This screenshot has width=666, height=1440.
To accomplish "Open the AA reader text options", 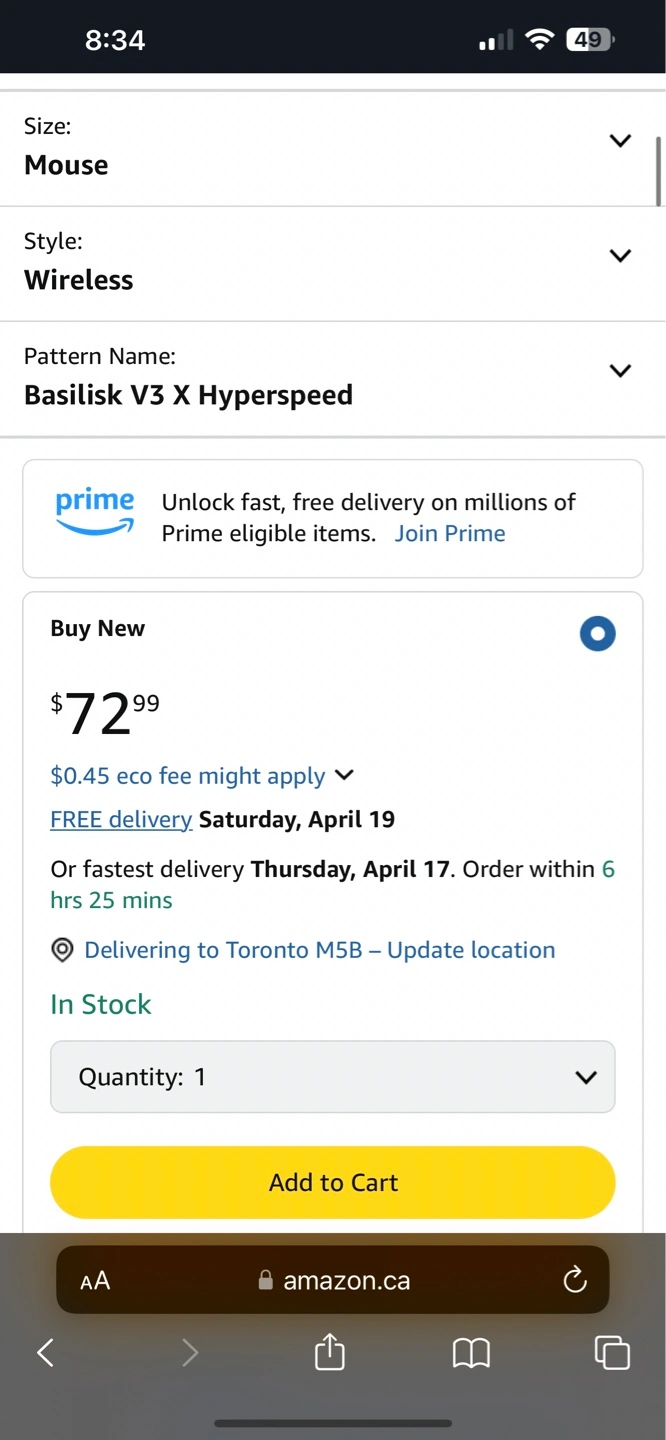I will click(x=95, y=1281).
